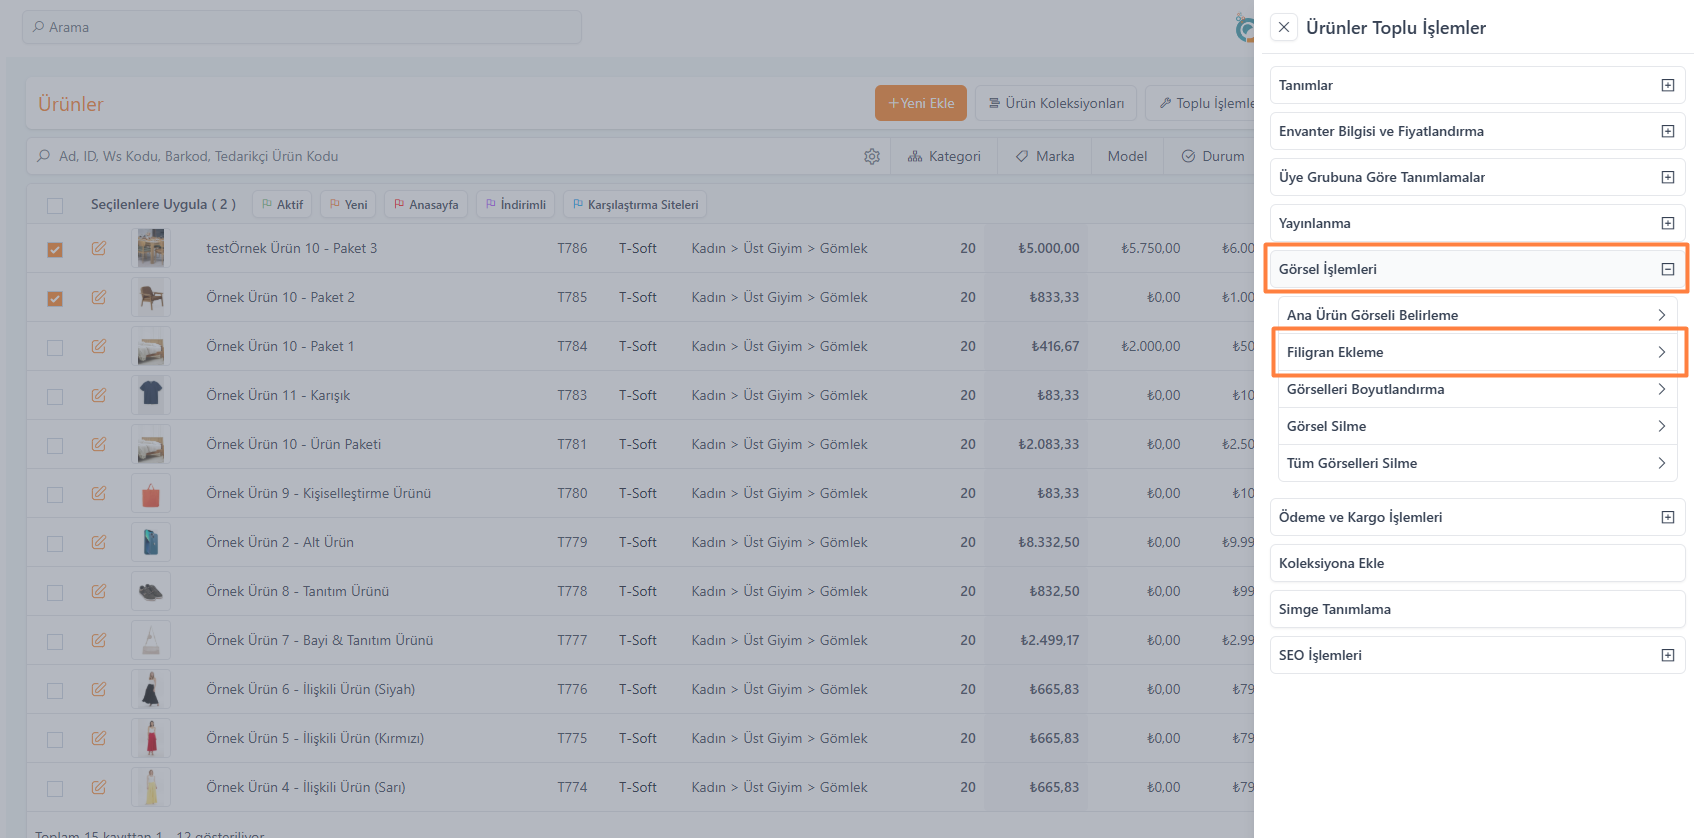Click edit icon for Örnek Ürün 2 - Alt Ürün
This screenshot has height=838, width=1701.
pyautogui.click(x=99, y=543)
